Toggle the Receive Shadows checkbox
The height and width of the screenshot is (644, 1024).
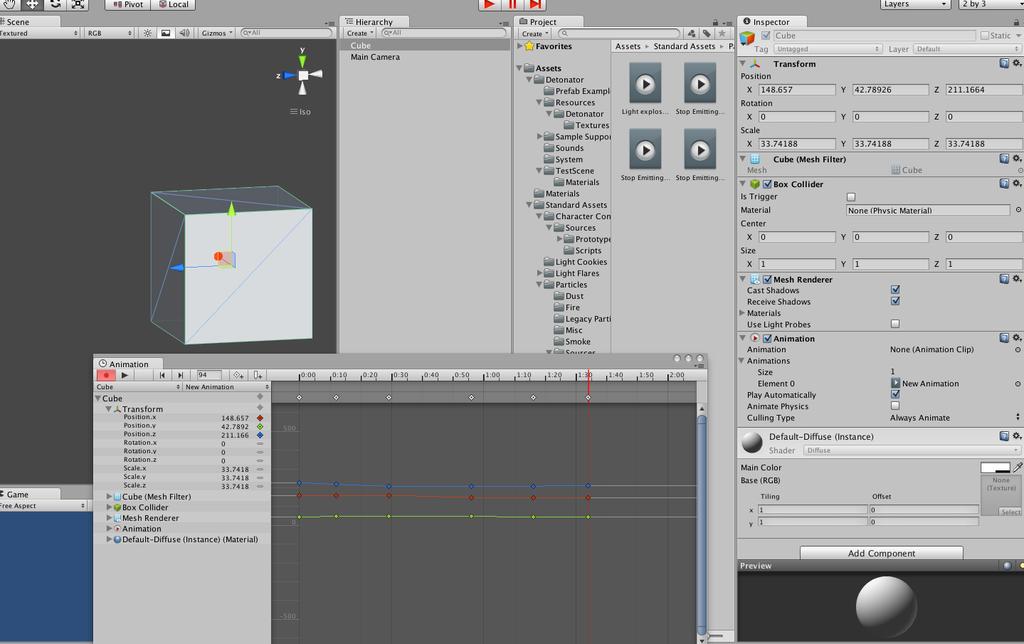pyautogui.click(x=895, y=301)
